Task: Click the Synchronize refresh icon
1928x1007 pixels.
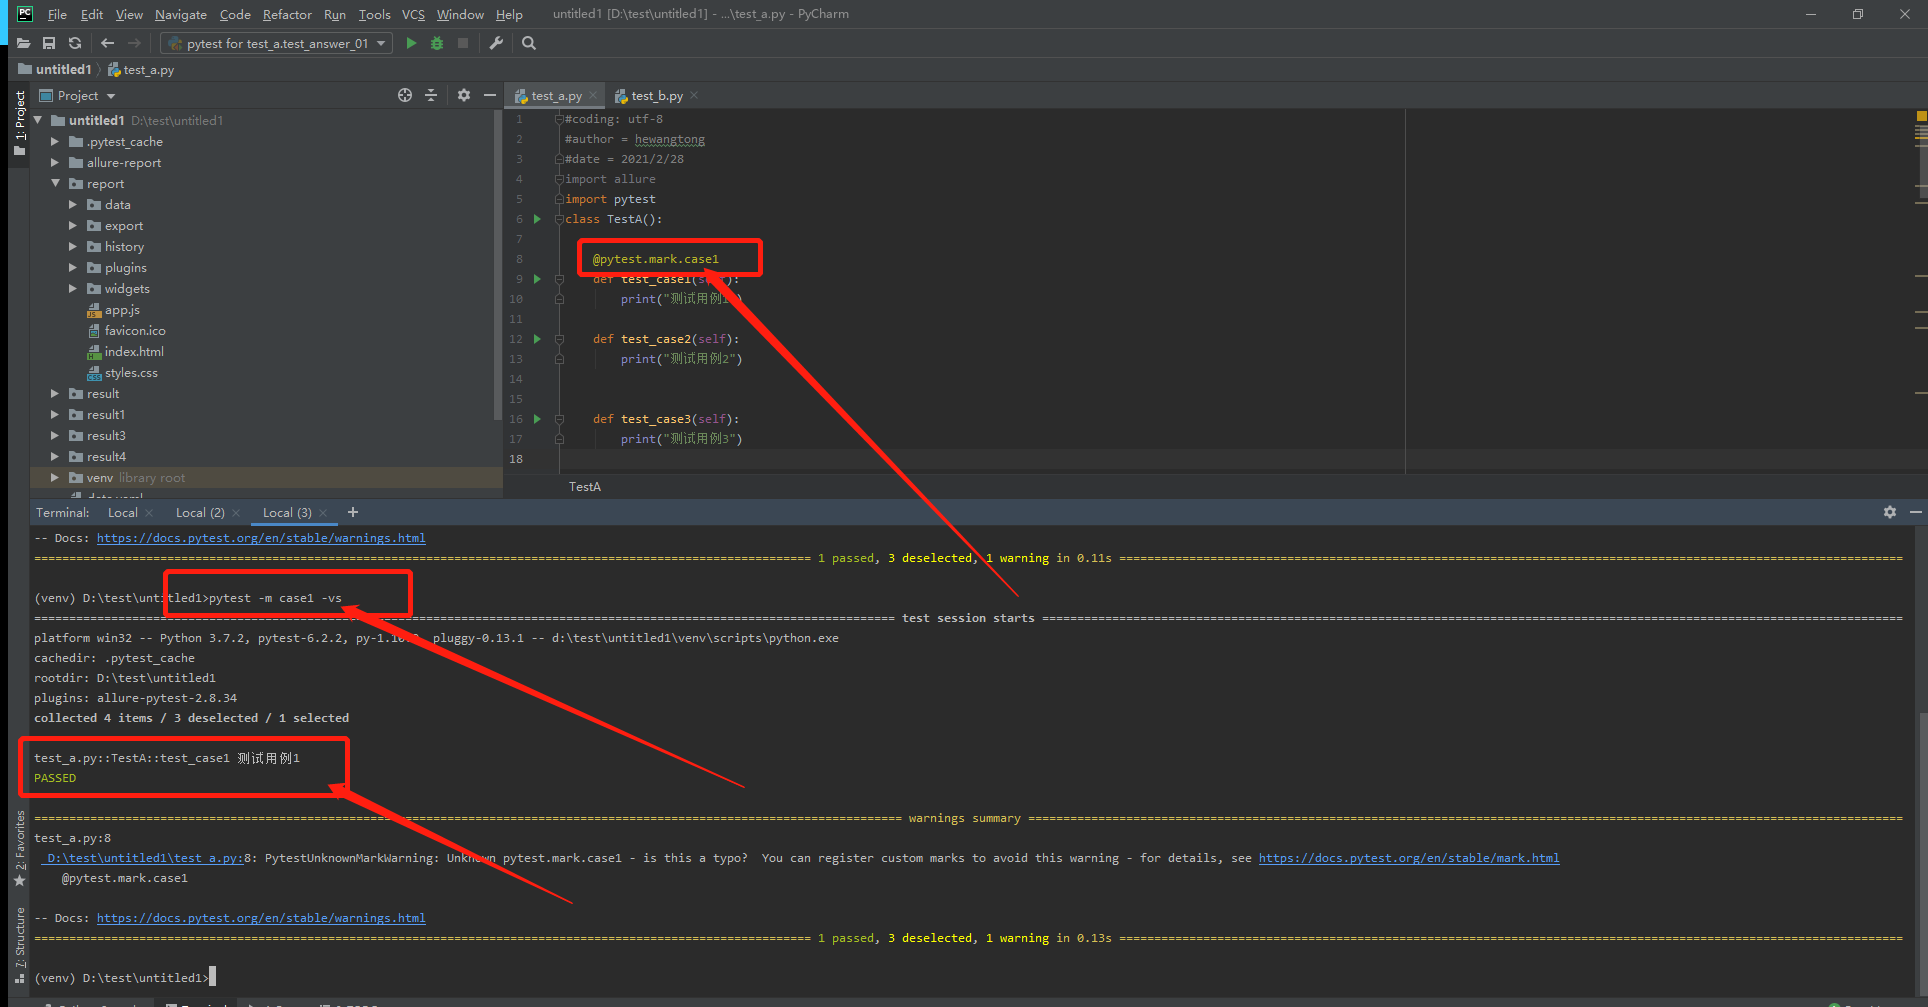Action: point(75,43)
